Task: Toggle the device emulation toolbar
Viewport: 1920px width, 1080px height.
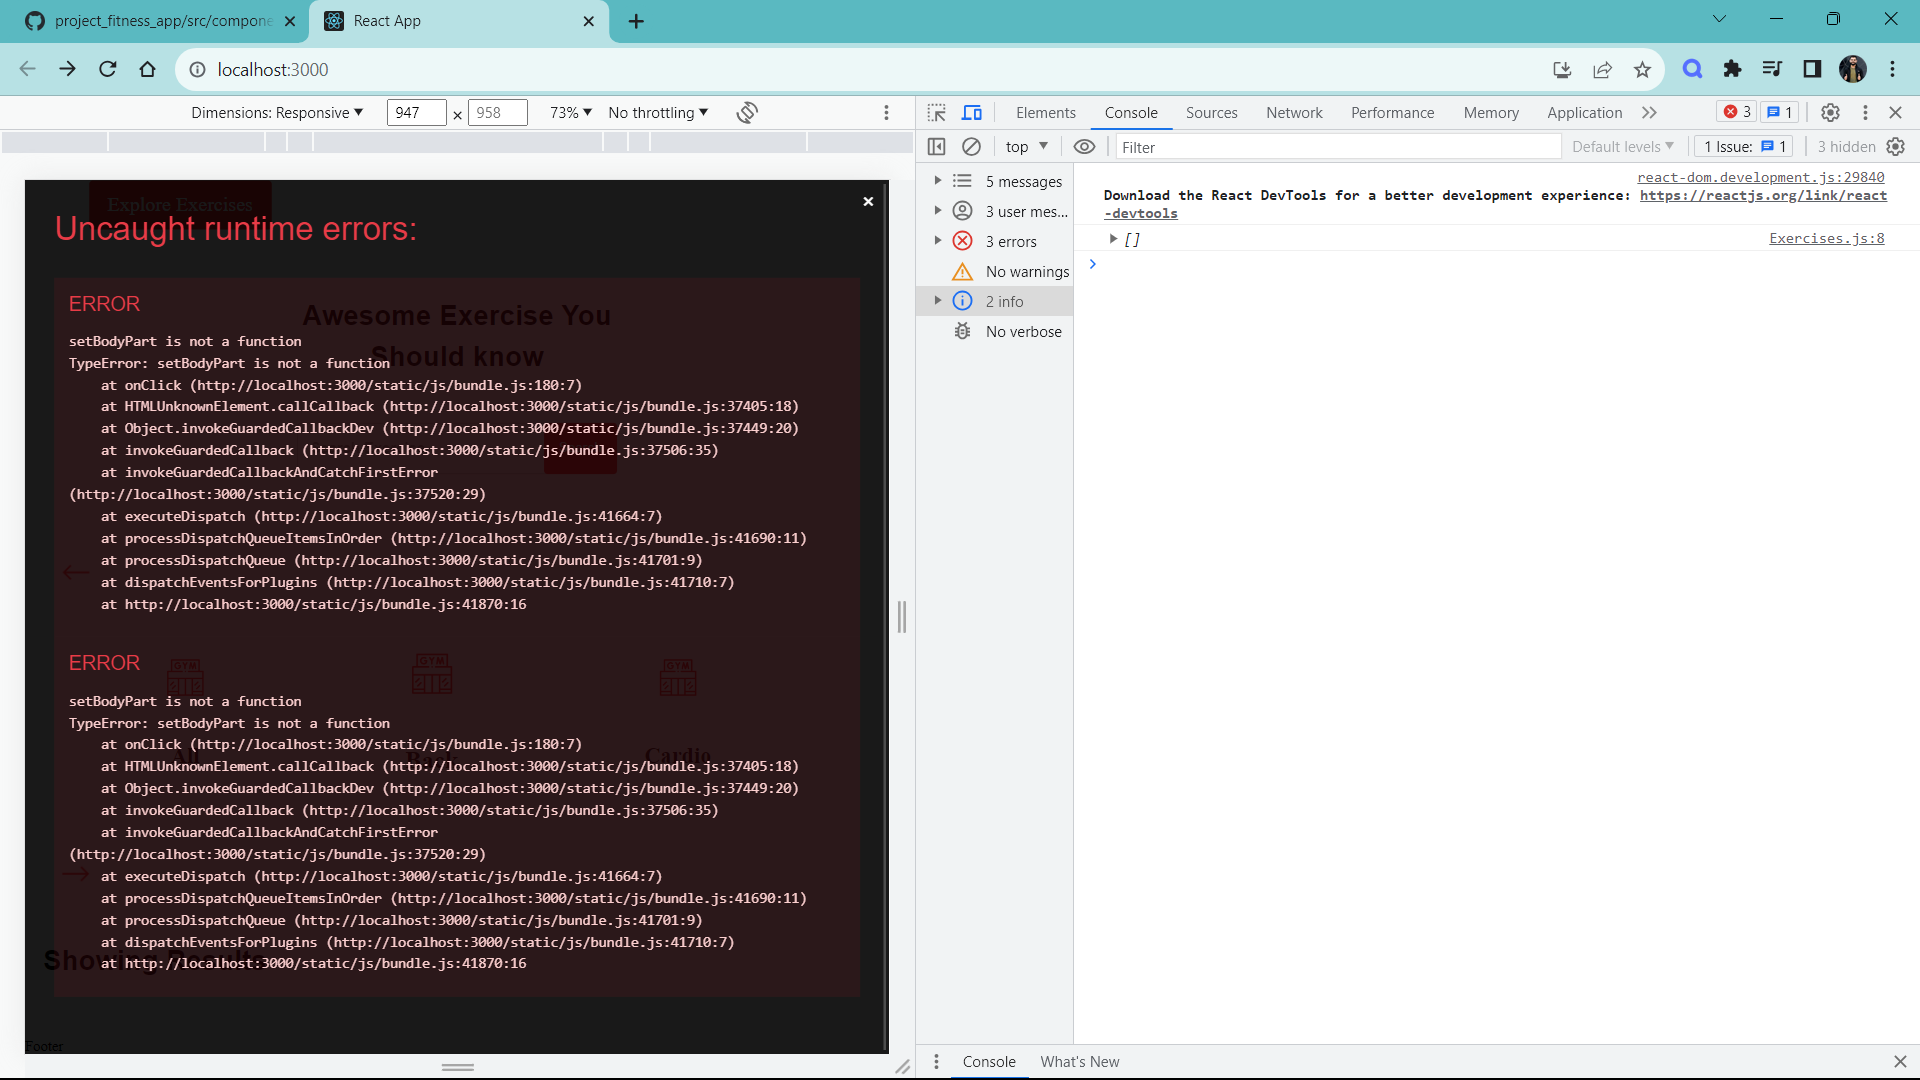Action: [972, 112]
